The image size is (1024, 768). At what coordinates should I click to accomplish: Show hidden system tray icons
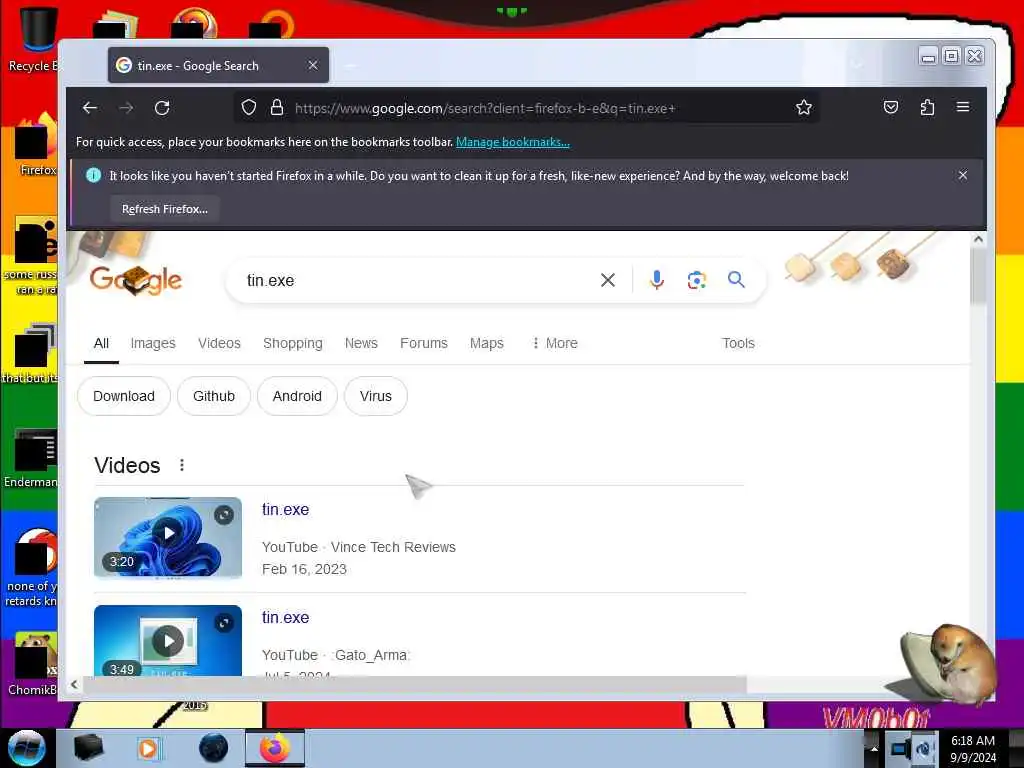tap(874, 748)
